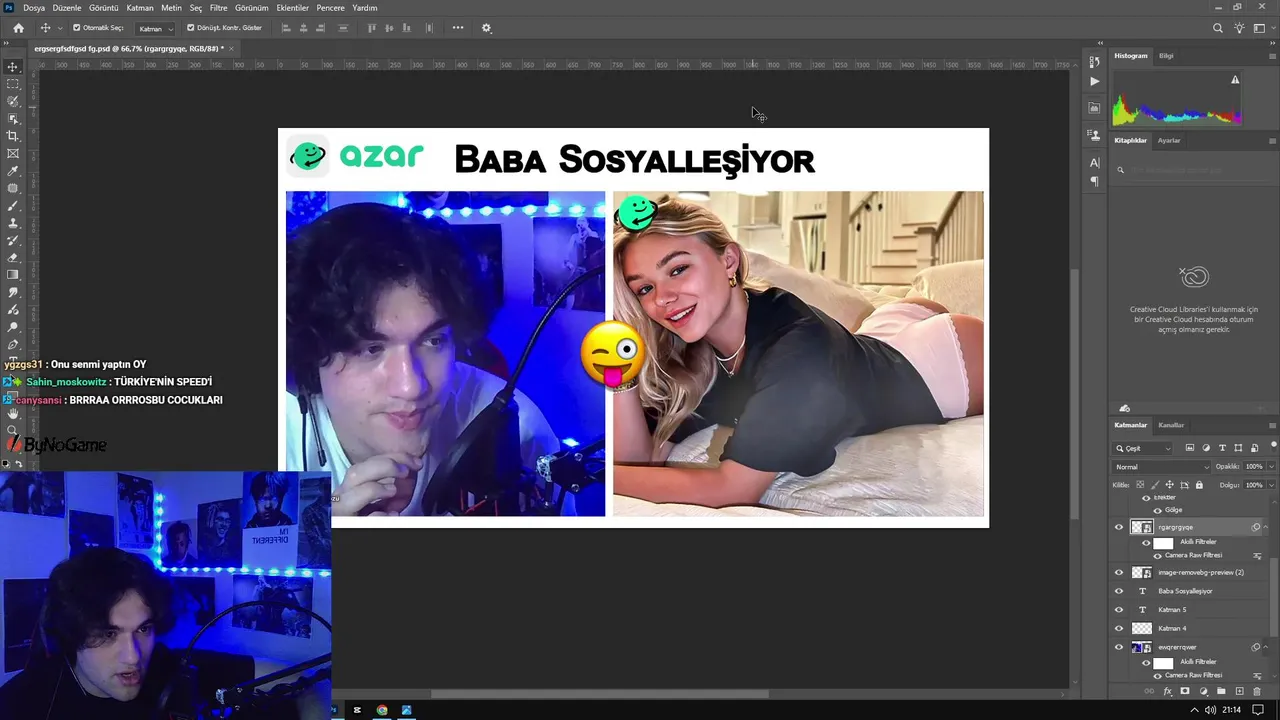Open the Katman auto-select dropdown

coord(155,28)
